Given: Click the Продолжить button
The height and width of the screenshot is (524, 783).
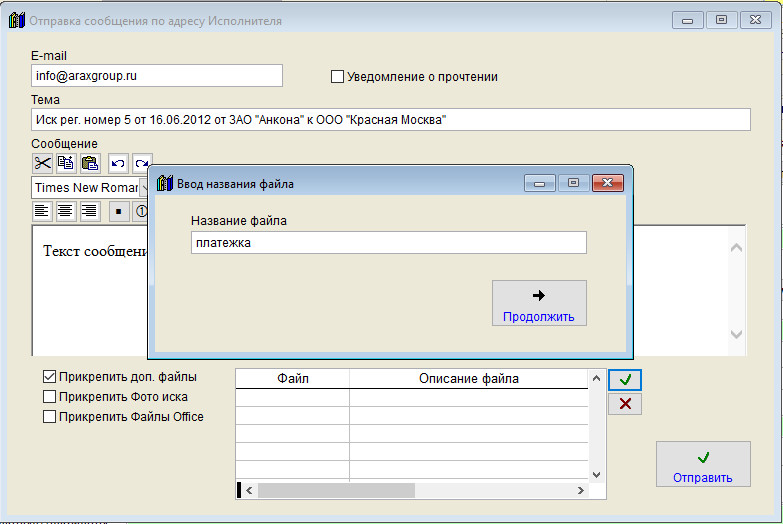Looking at the screenshot, I should click(x=539, y=303).
